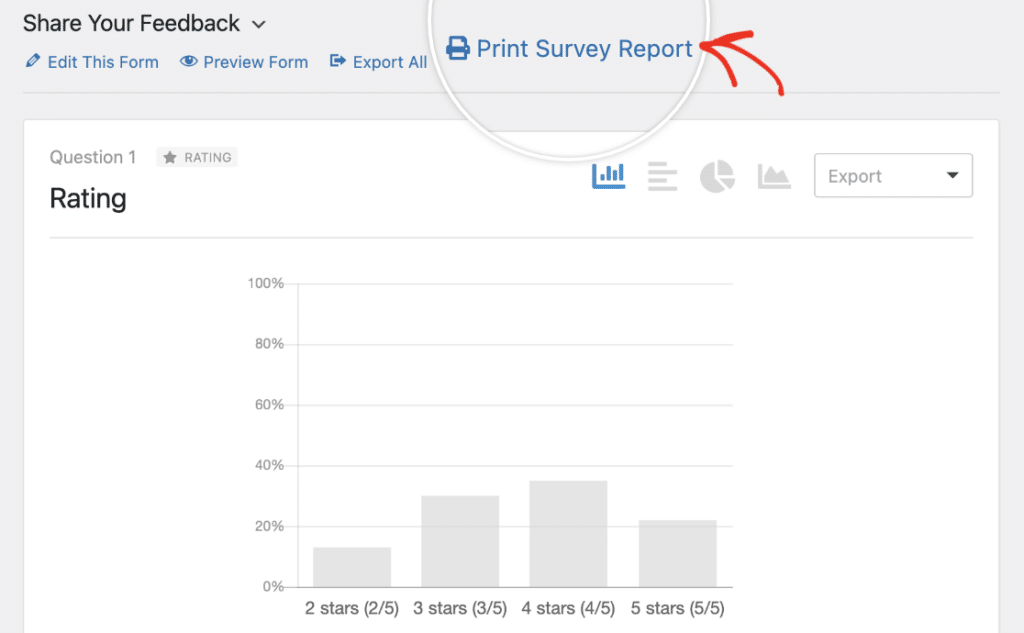The image size is (1024, 633).
Task: Click Print Survey Report
Action: [584, 48]
